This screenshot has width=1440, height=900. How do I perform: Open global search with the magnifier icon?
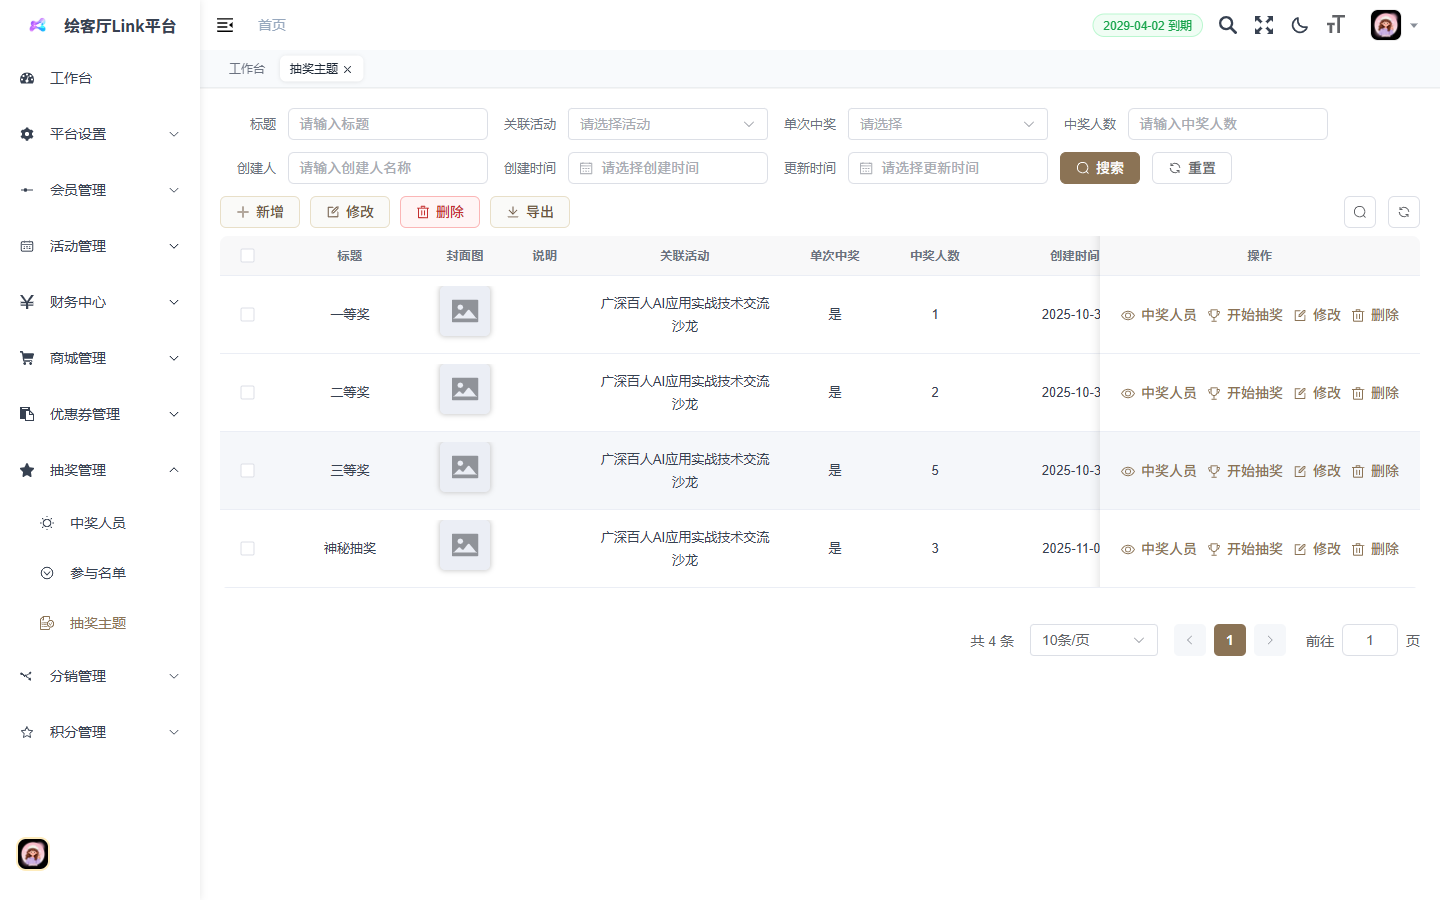pyautogui.click(x=1227, y=24)
